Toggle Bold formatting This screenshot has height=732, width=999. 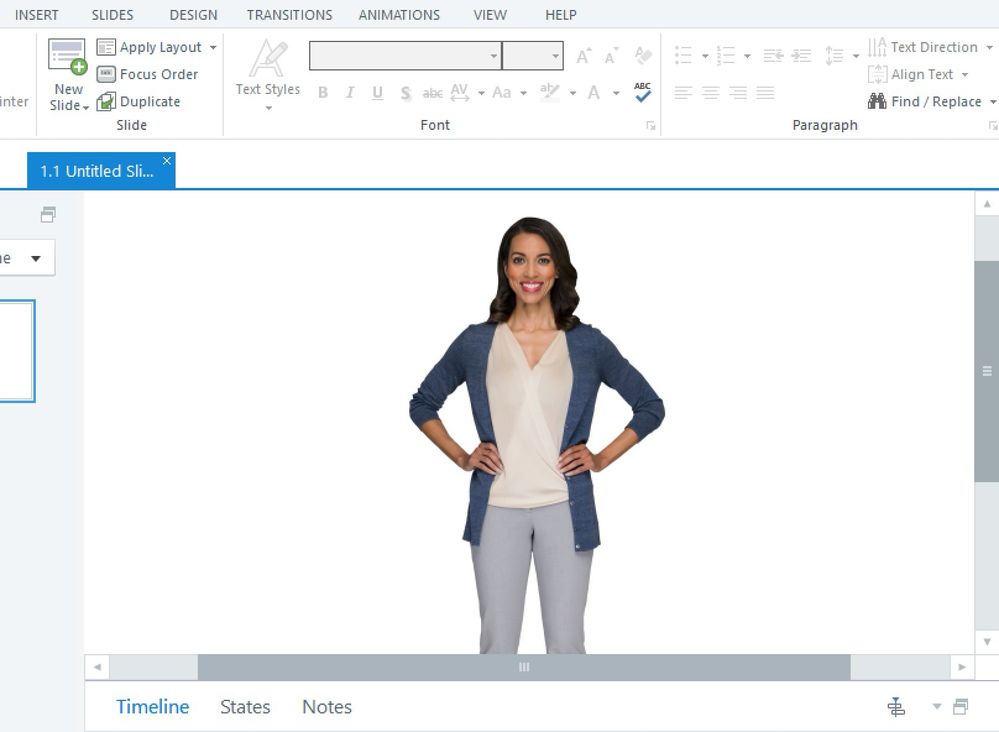tap(322, 93)
